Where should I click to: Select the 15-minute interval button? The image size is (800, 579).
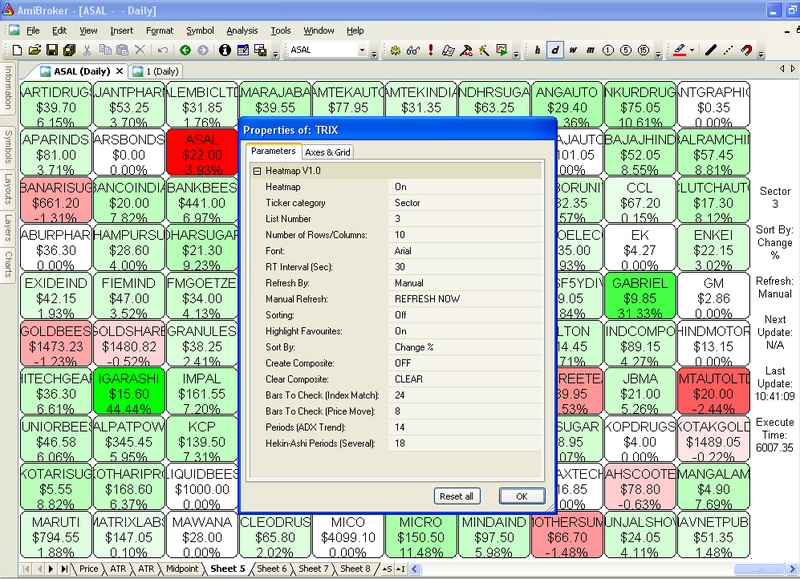(x=644, y=50)
